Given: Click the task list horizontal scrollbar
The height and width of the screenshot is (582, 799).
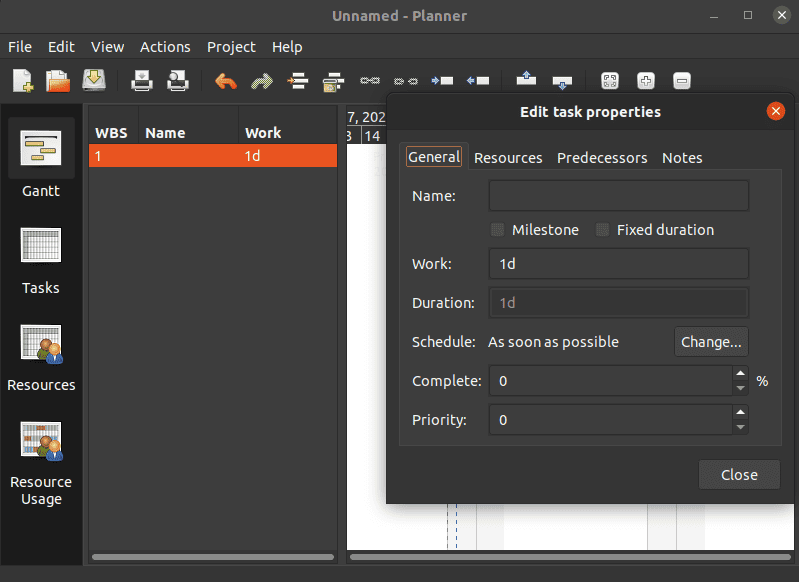Looking at the screenshot, I should (x=213, y=557).
